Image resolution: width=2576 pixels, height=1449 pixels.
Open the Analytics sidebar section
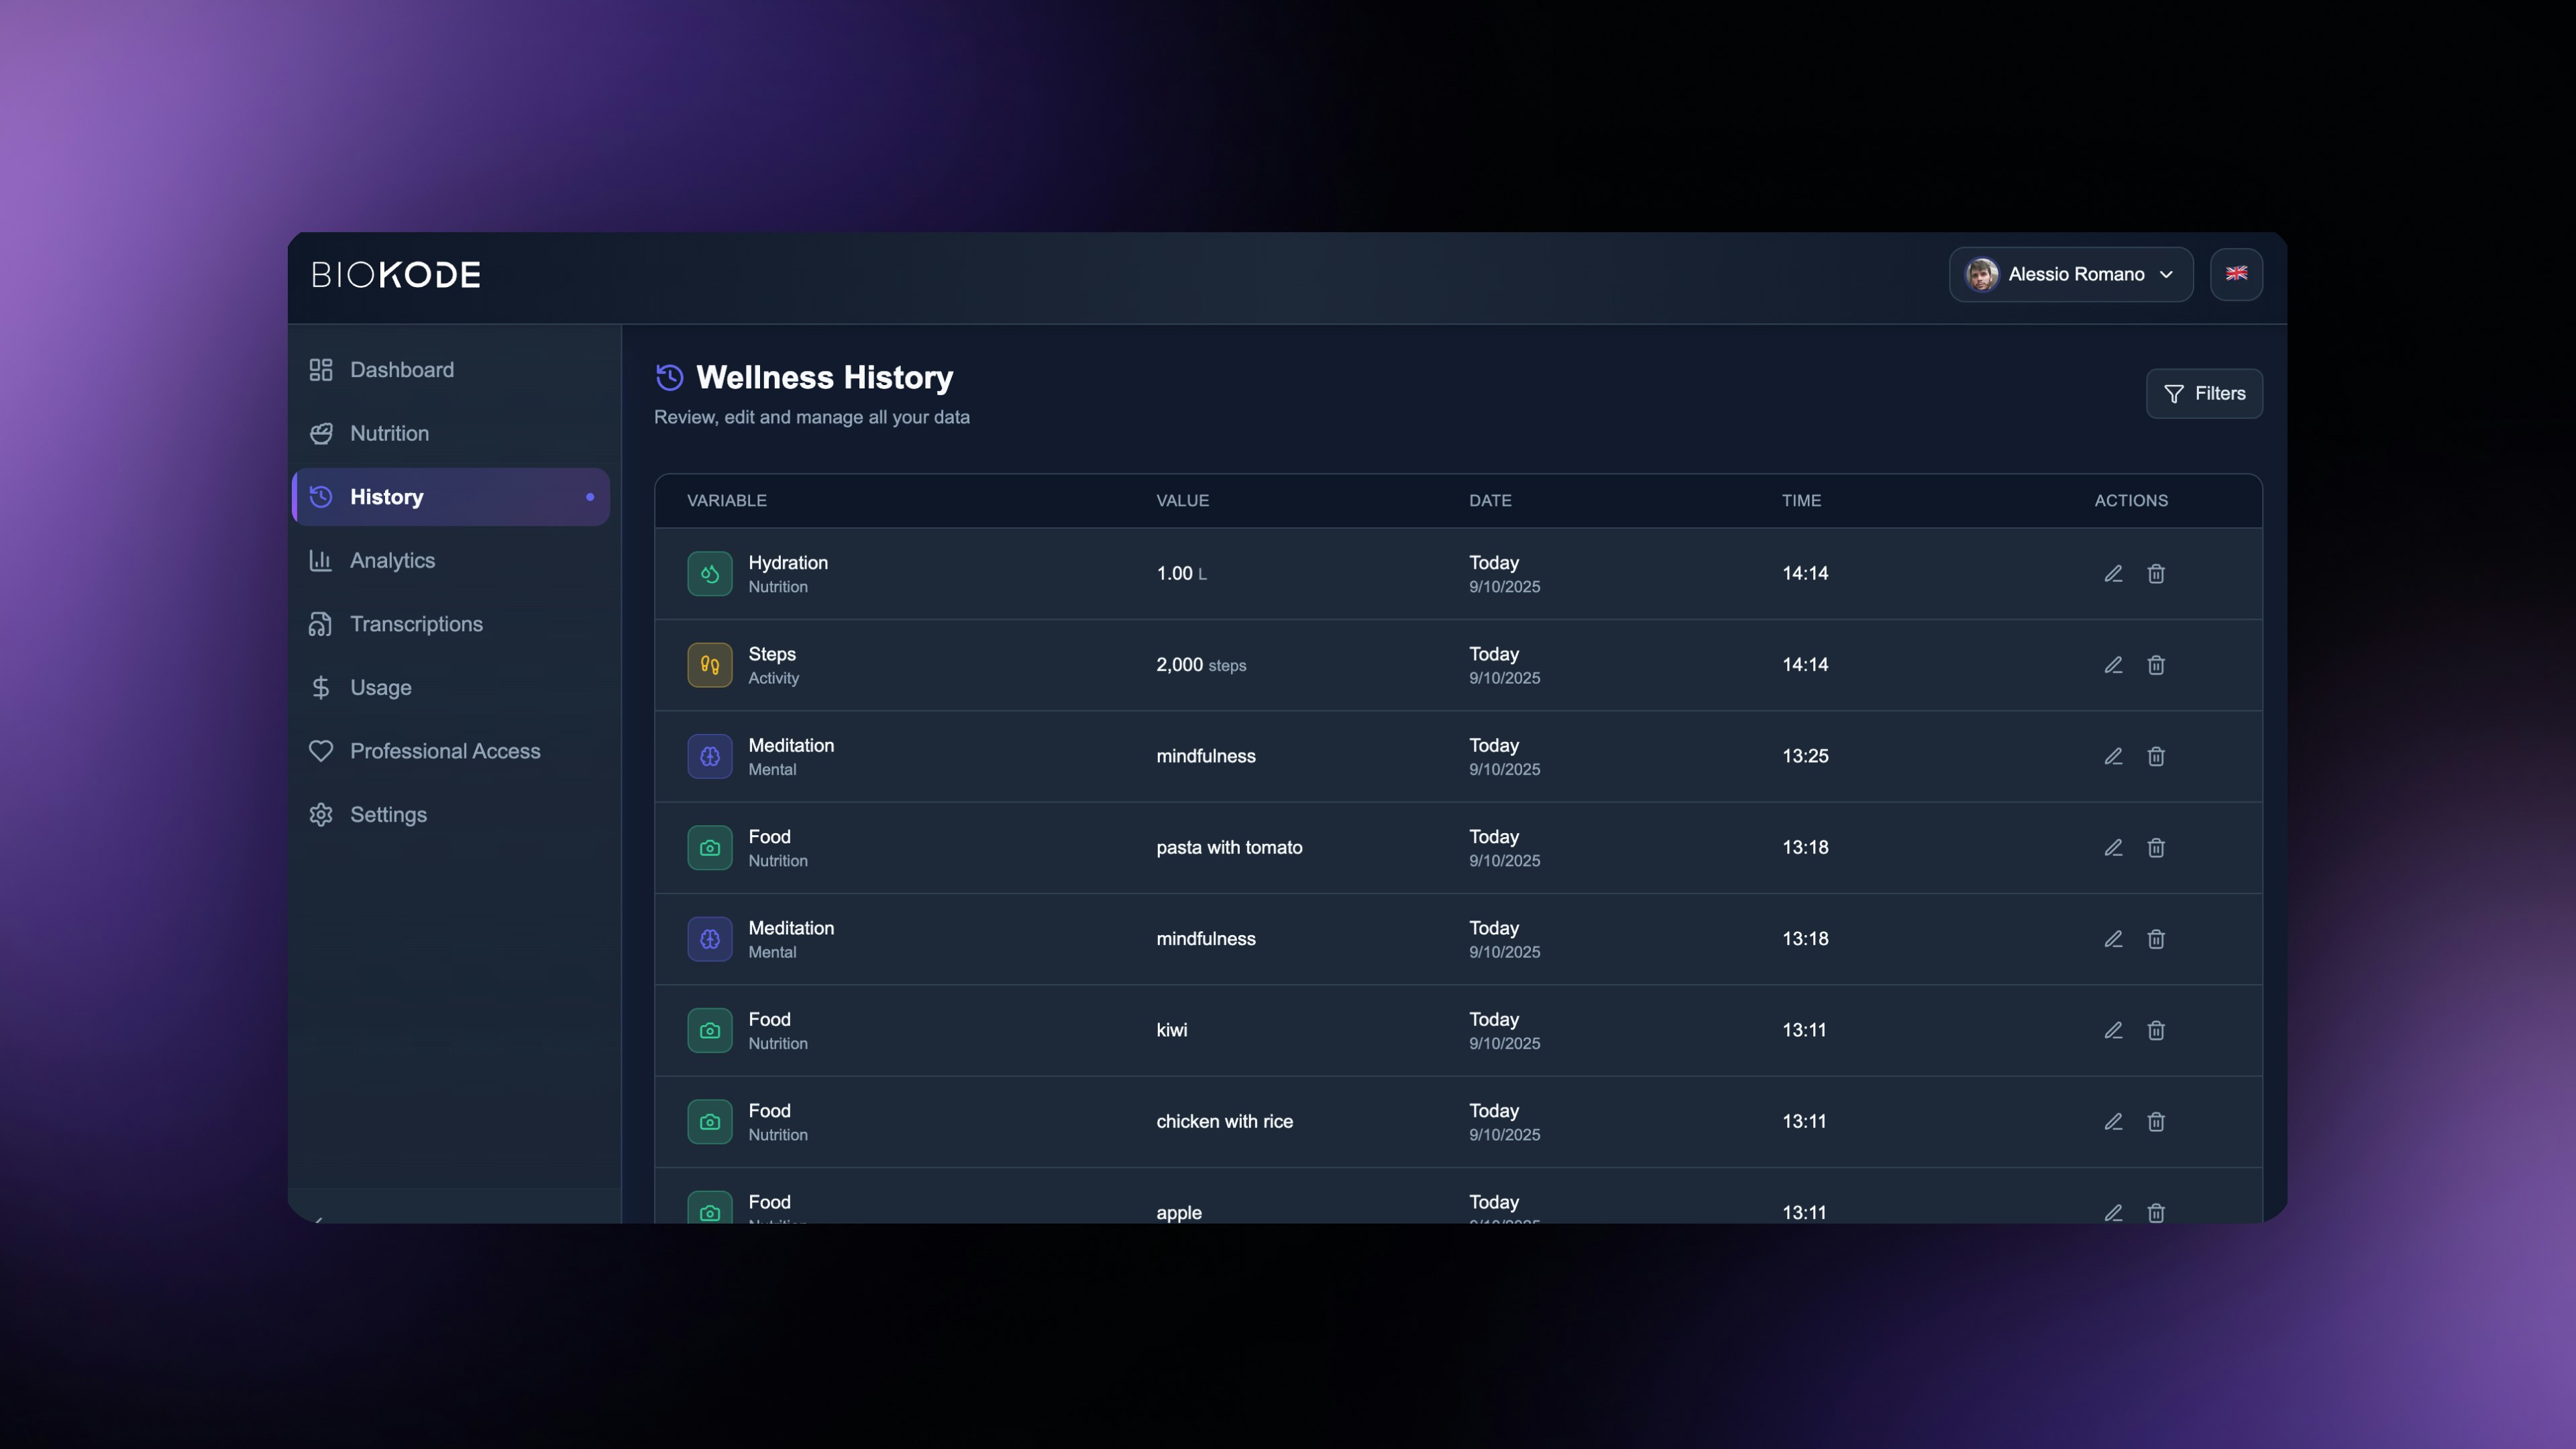point(392,561)
